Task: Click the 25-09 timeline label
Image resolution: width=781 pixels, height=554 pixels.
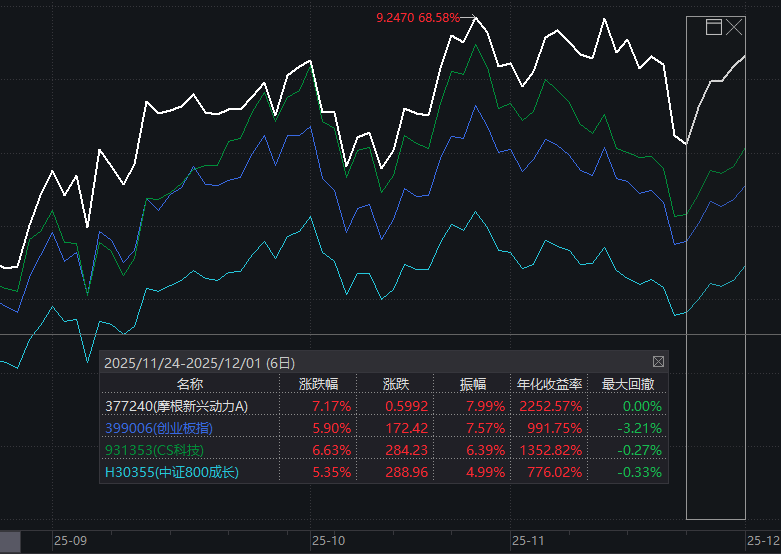Action: coord(70,541)
